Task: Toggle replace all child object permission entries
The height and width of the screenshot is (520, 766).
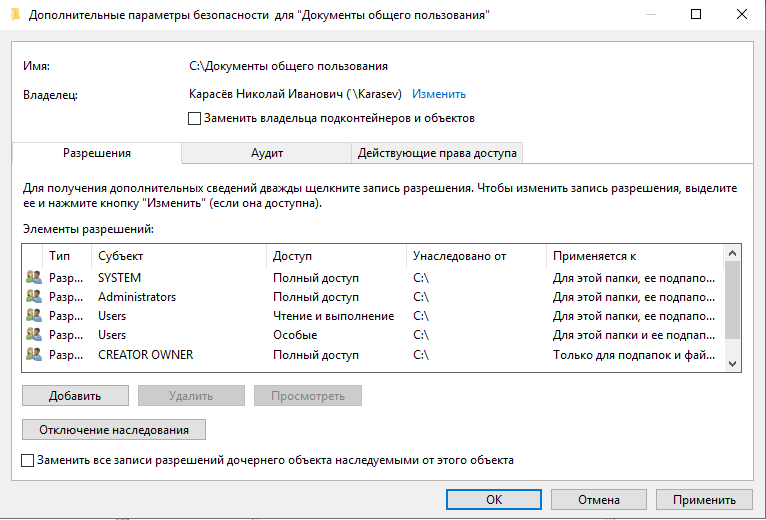Action: tap(28, 461)
